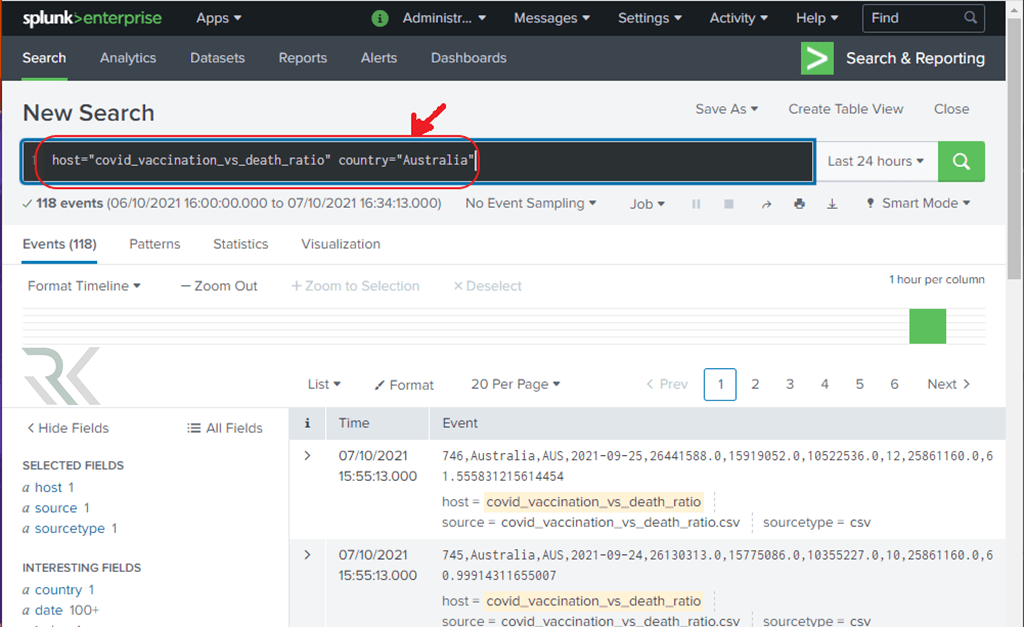Click the magnifier in the Find box
This screenshot has width=1024, height=627.
pyautogui.click(x=971, y=18)
